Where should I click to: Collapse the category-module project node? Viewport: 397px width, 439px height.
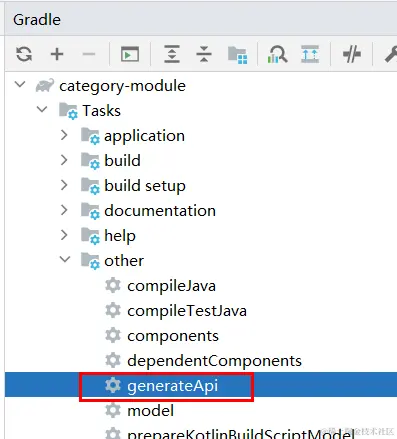point(20,84)
